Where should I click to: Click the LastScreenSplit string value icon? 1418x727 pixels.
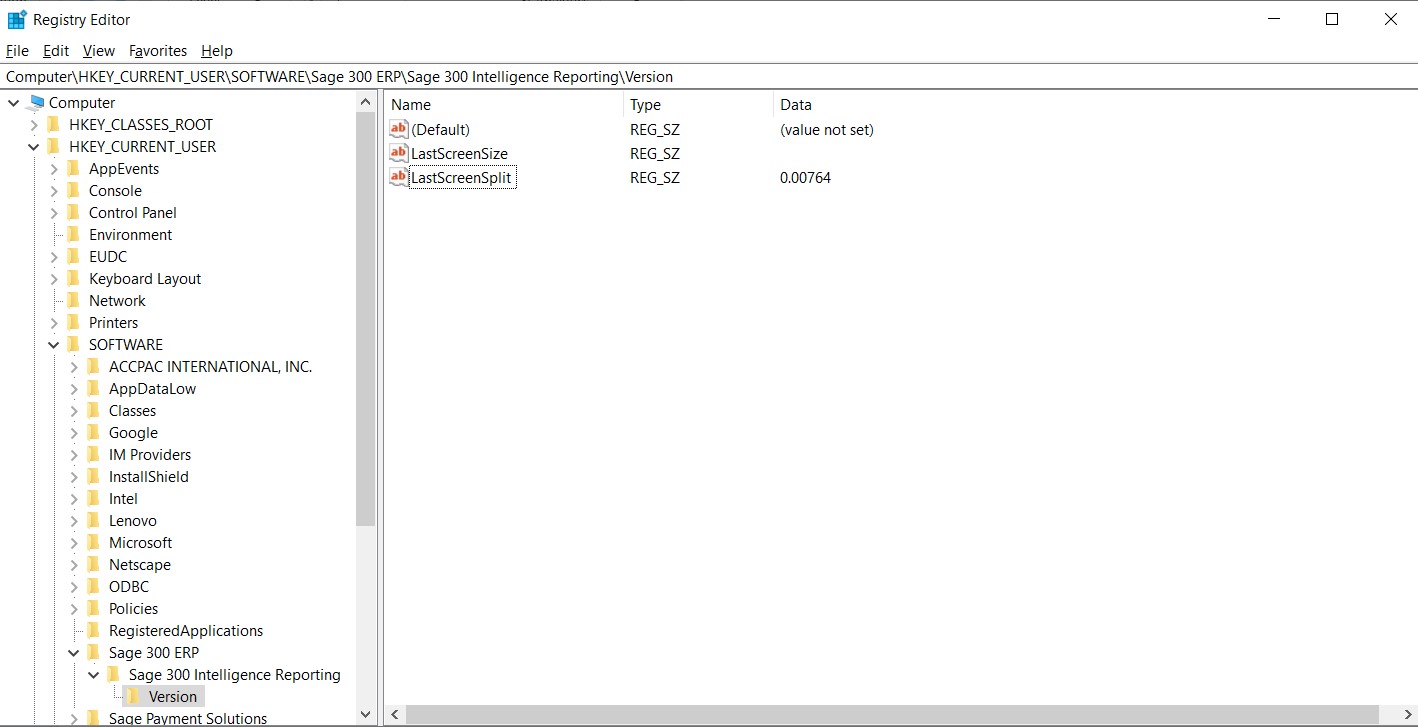pyautogui.click(x=399, y=177)
